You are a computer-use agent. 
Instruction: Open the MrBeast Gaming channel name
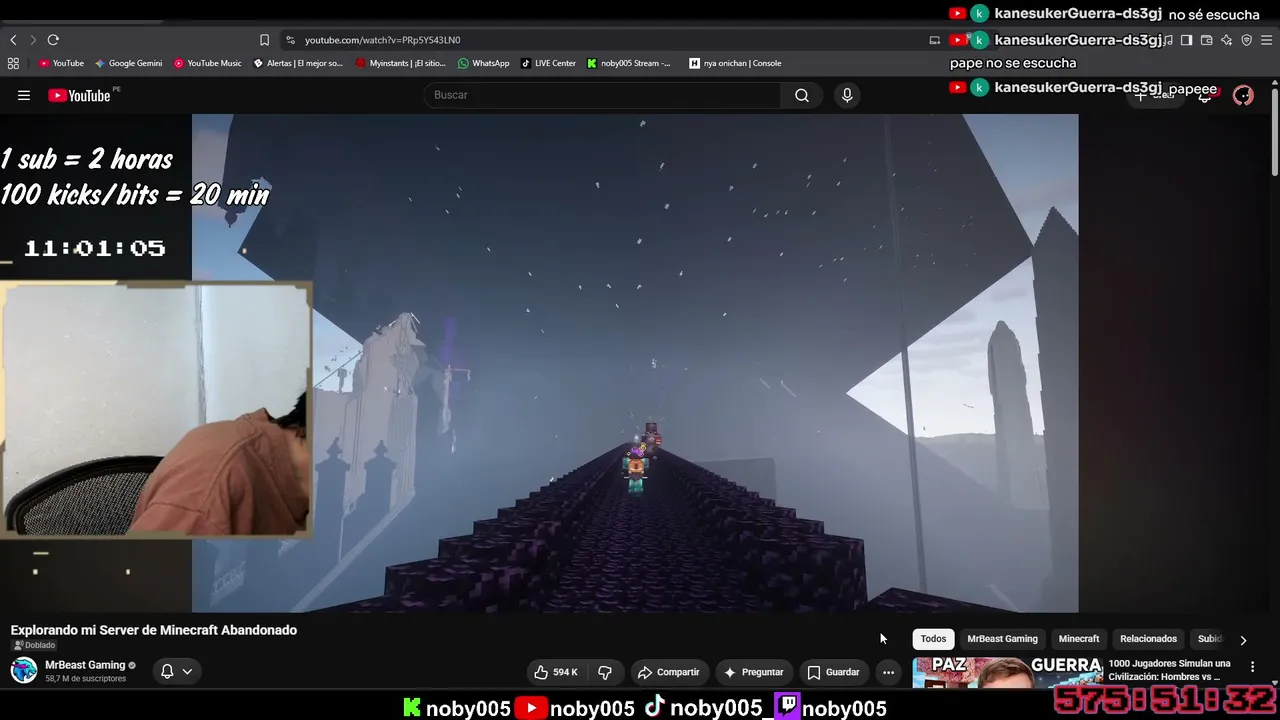85,665
